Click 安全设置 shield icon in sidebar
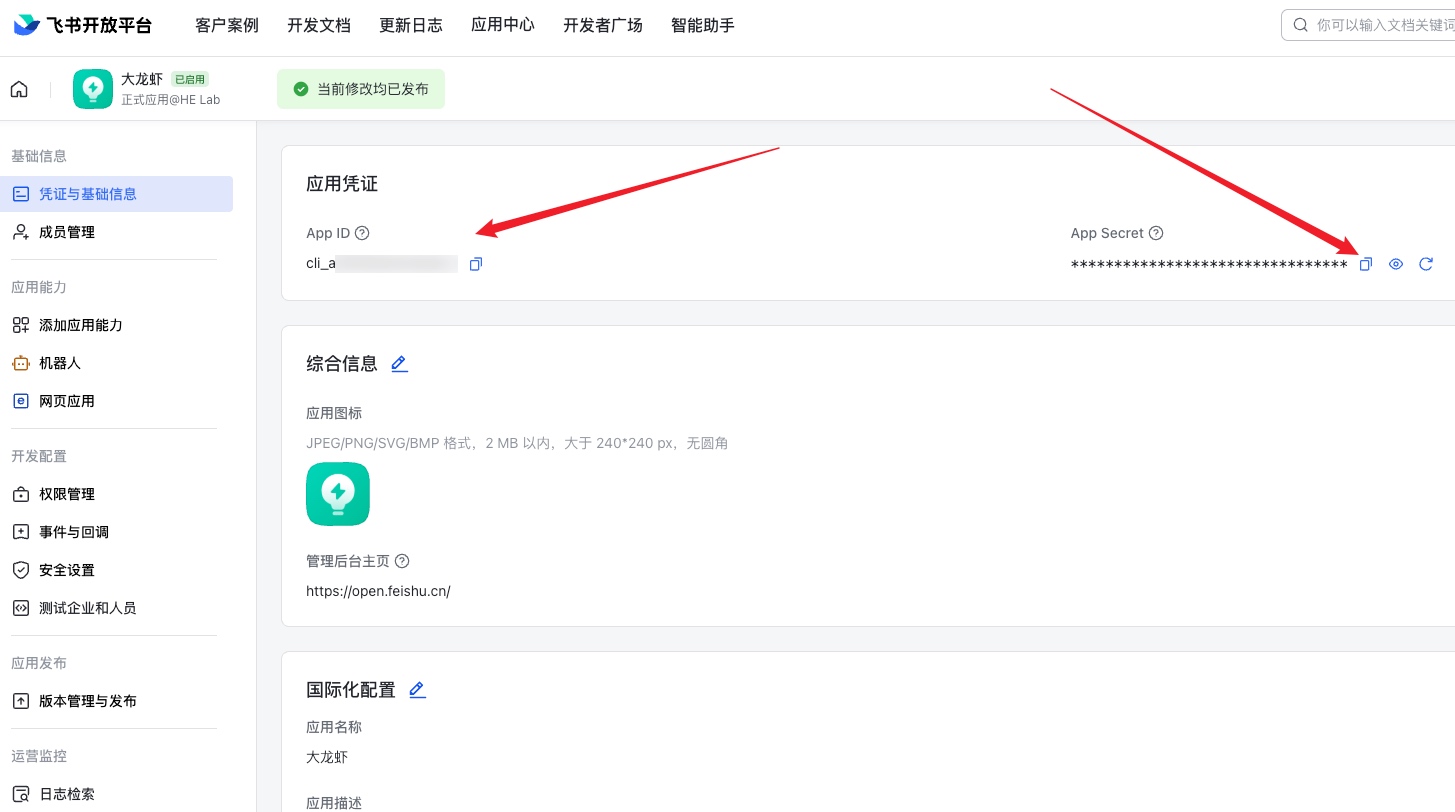The width and height of the screenshot is (1455, 812). pos(20,570)
